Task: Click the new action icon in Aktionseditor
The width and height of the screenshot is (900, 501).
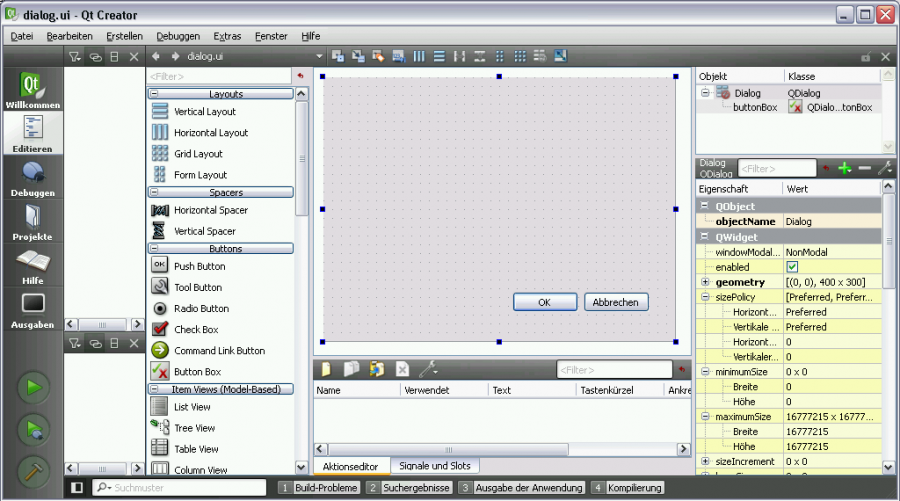Action: [326, 369]
